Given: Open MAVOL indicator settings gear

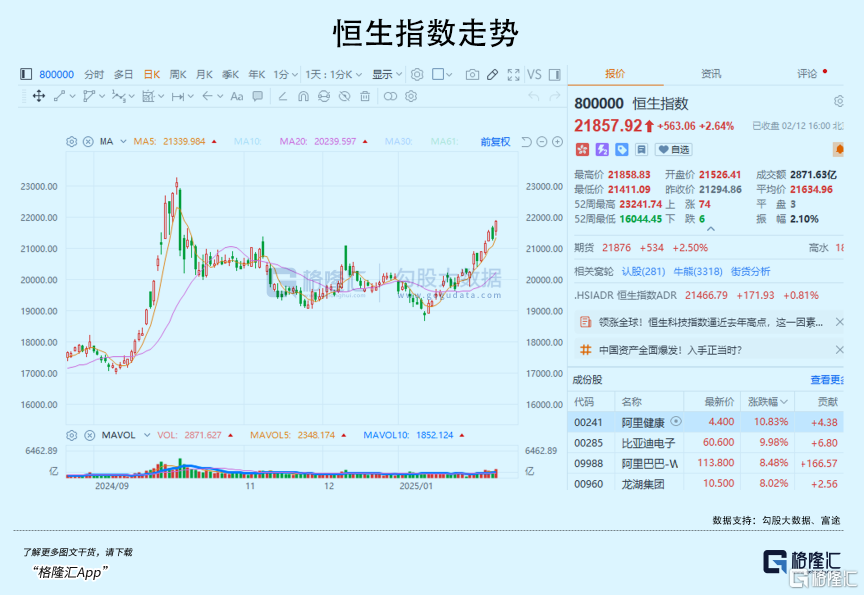Looking at the screenshot, I should point(72,435).
